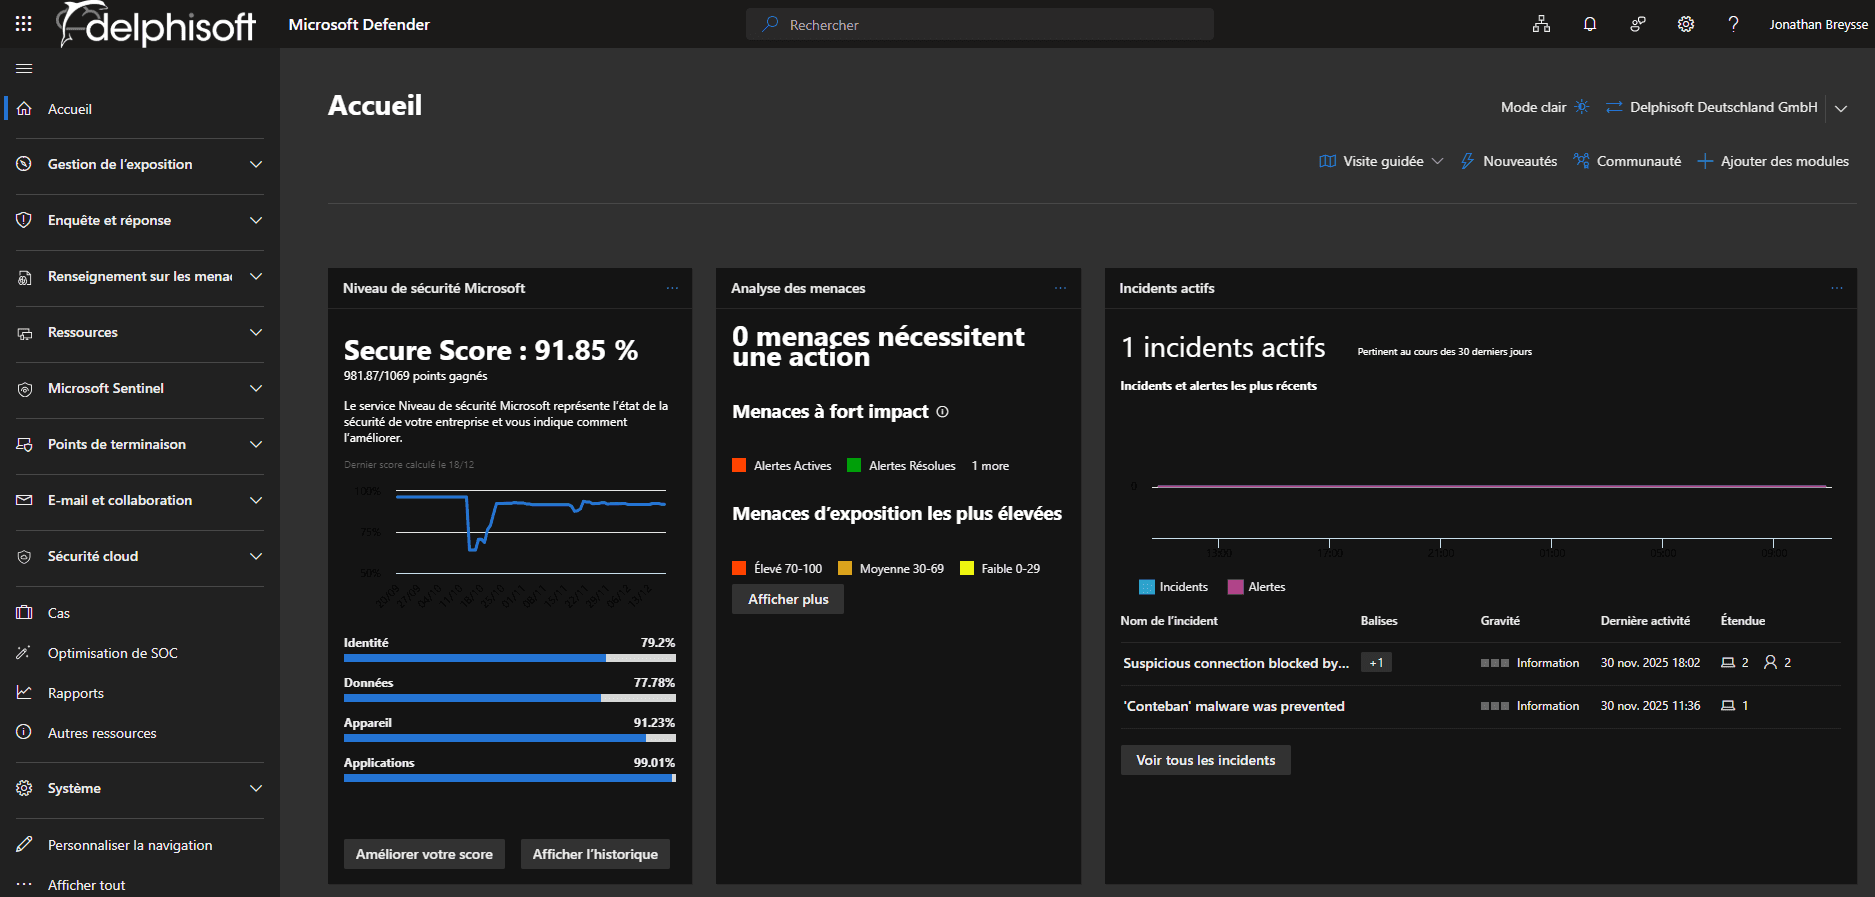Viewport: 1875px width, 897px height.
Task: Expand Système chevron
Action: [x=256, y=788]
